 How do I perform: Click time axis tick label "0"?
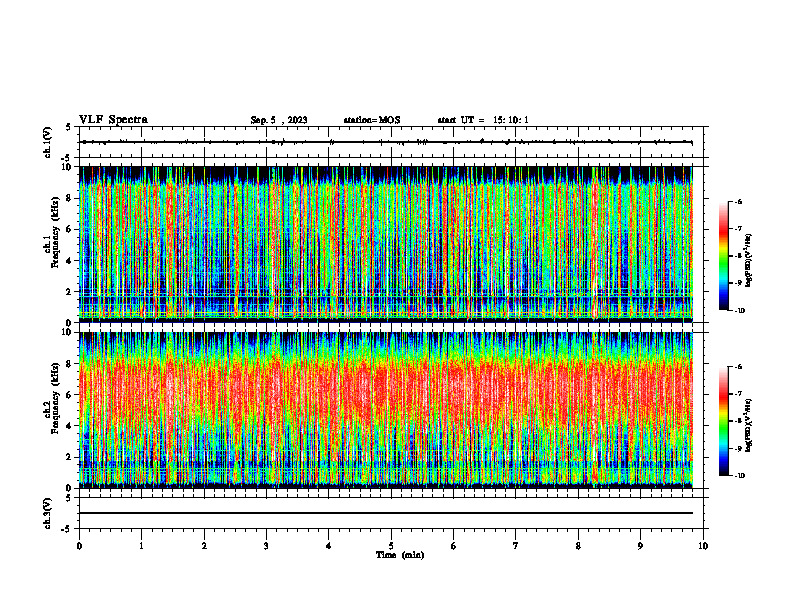click(79, 546)
